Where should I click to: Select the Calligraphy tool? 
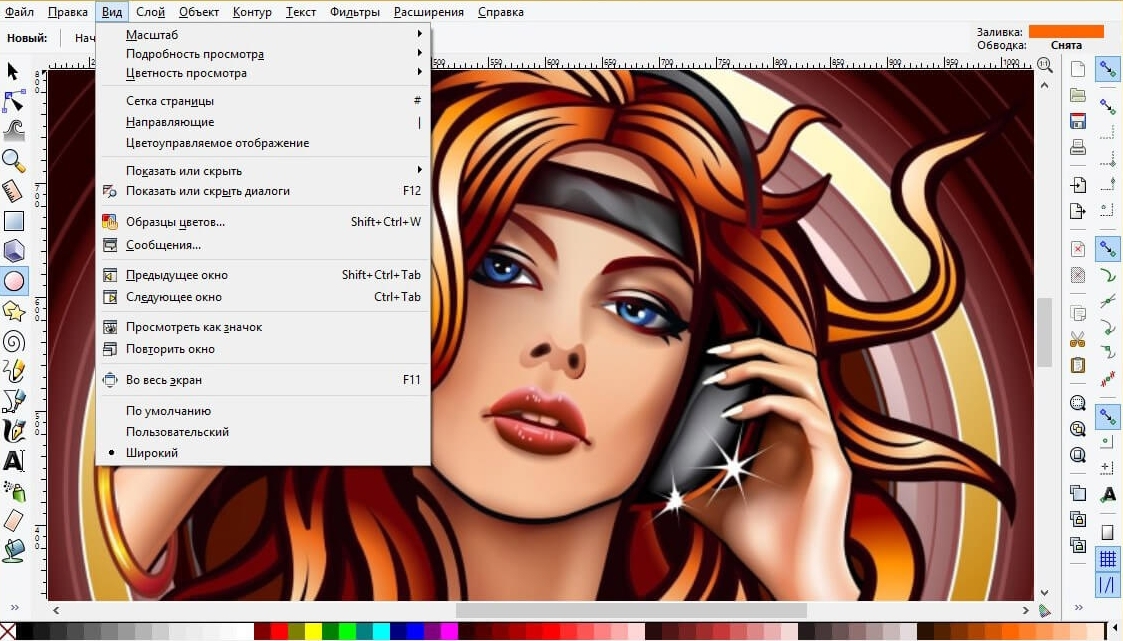coord(14,430)
